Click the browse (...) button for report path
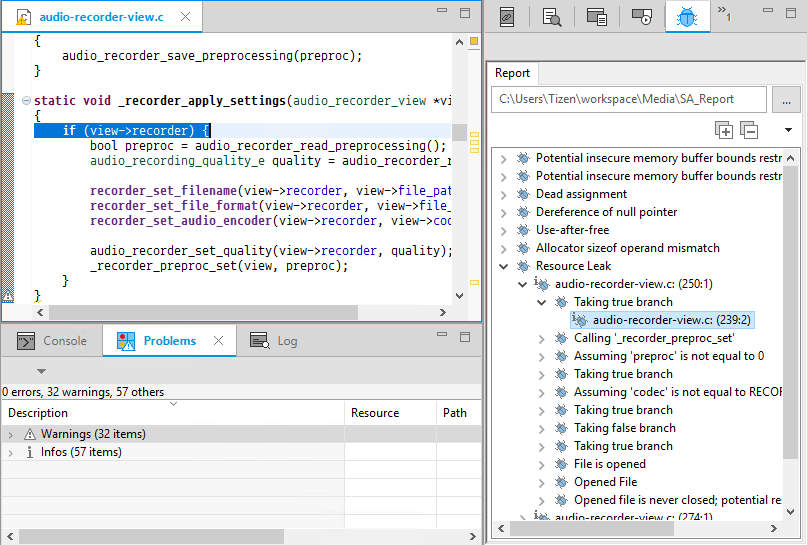Screen dimensions: 808x545 coord(786,99)
